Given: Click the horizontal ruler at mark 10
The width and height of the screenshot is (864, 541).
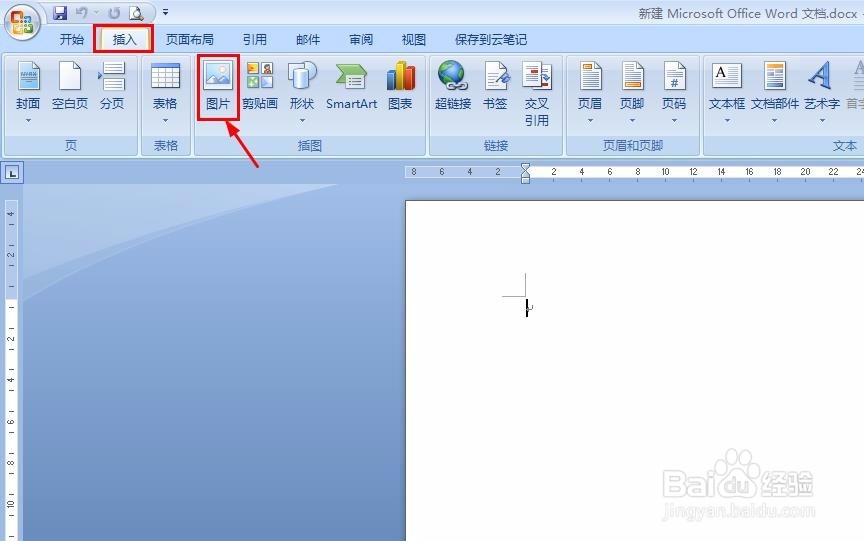Looking at the screenshot, I should [x=665, y=172].
